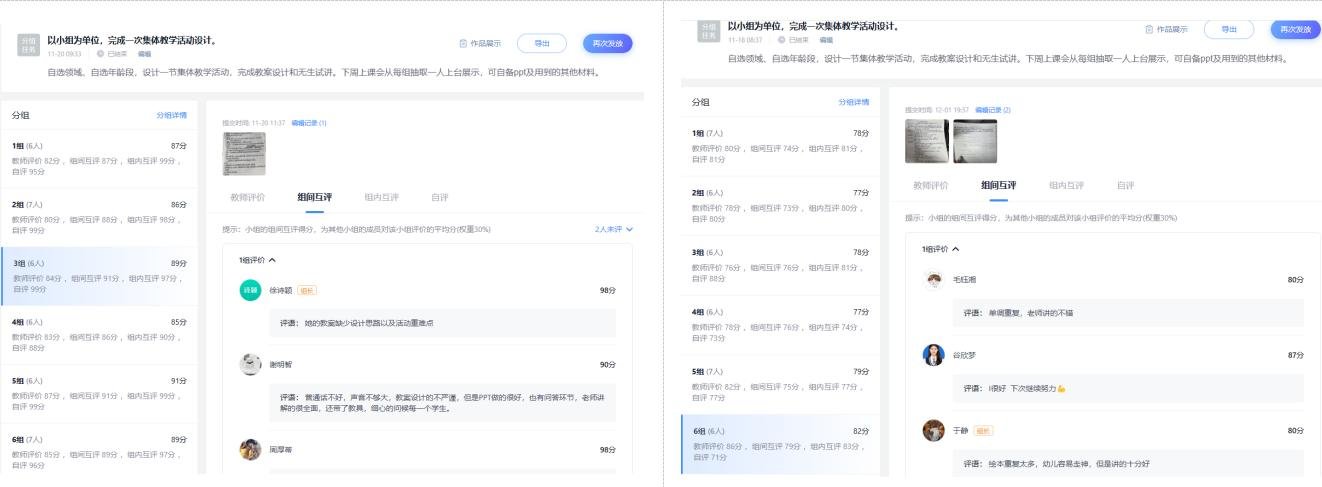Click the gray 分组任务 badge of the 11-18 task

[x=709, y=32]
